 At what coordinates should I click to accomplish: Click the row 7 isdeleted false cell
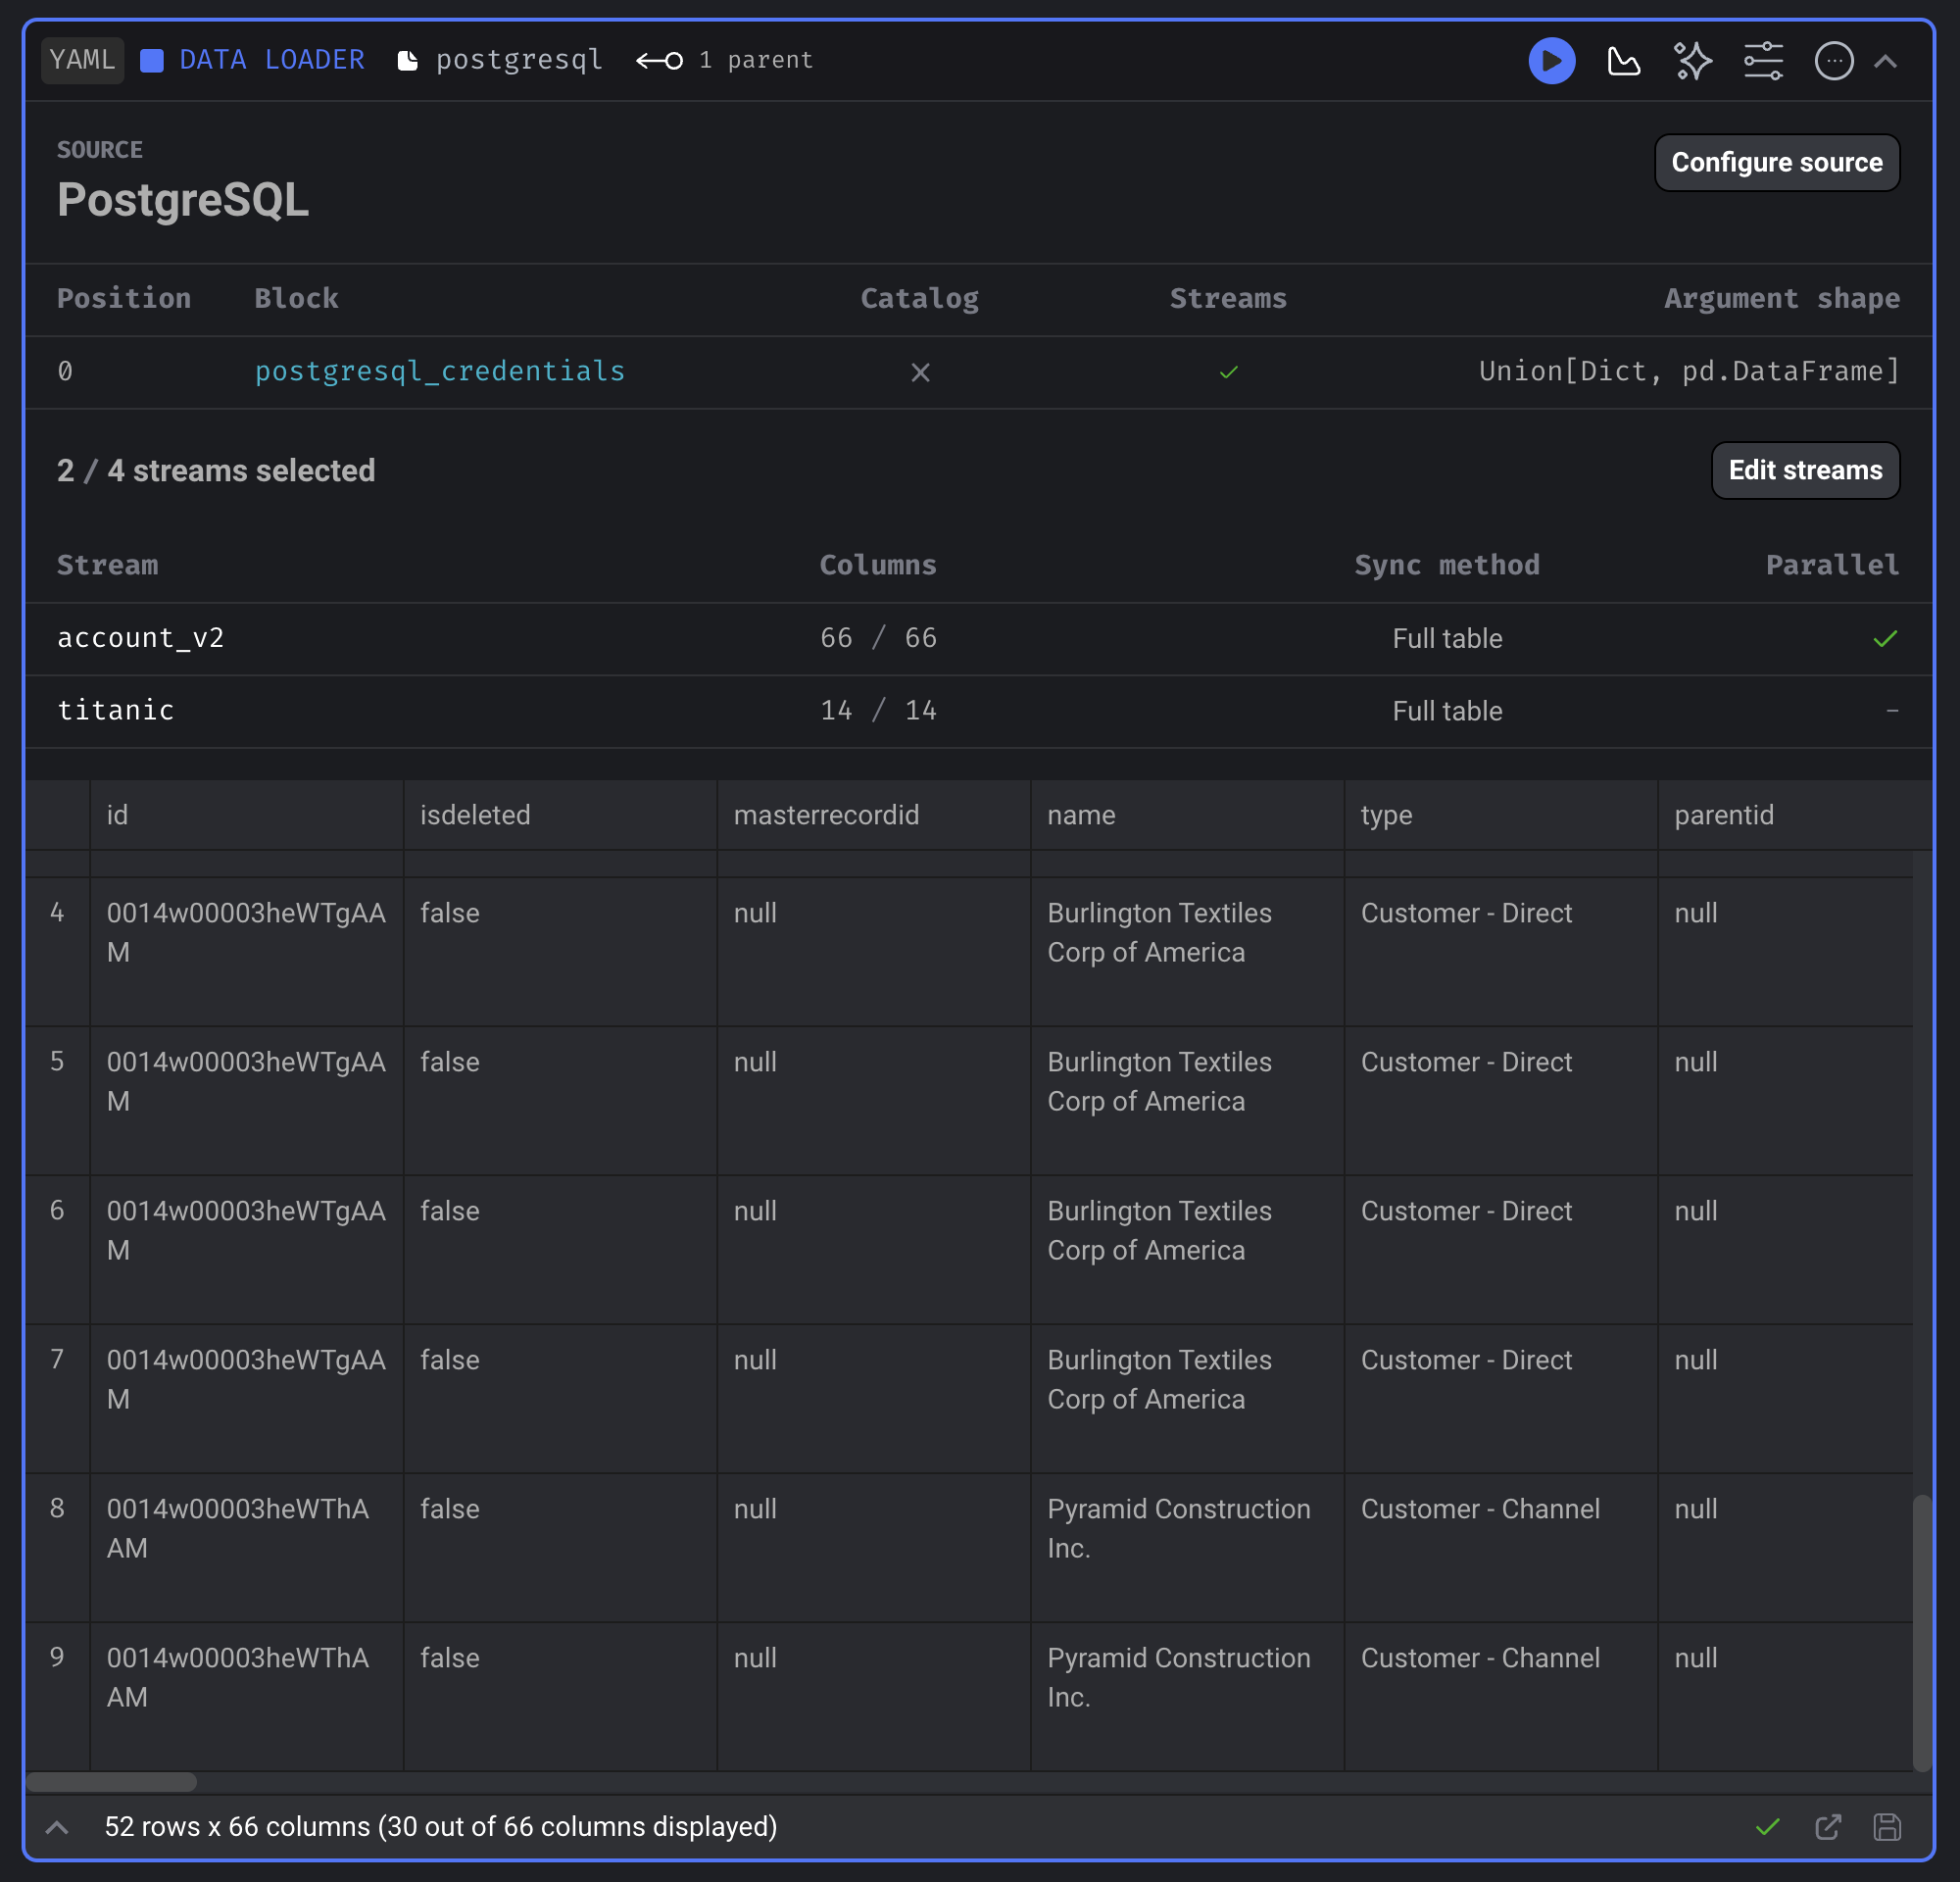tap(560, 1398)
